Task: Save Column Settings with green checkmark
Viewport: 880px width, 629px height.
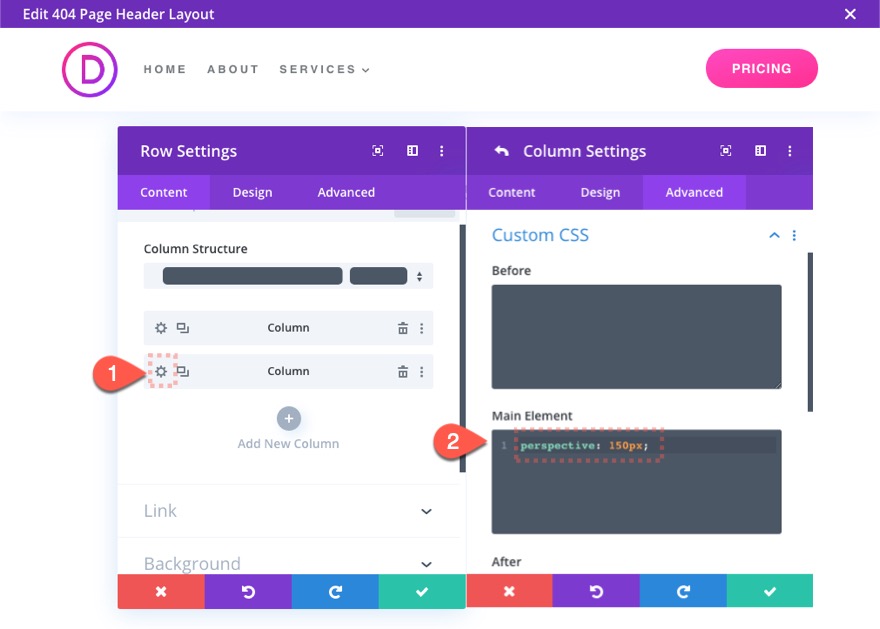Action: click(770, 591)
